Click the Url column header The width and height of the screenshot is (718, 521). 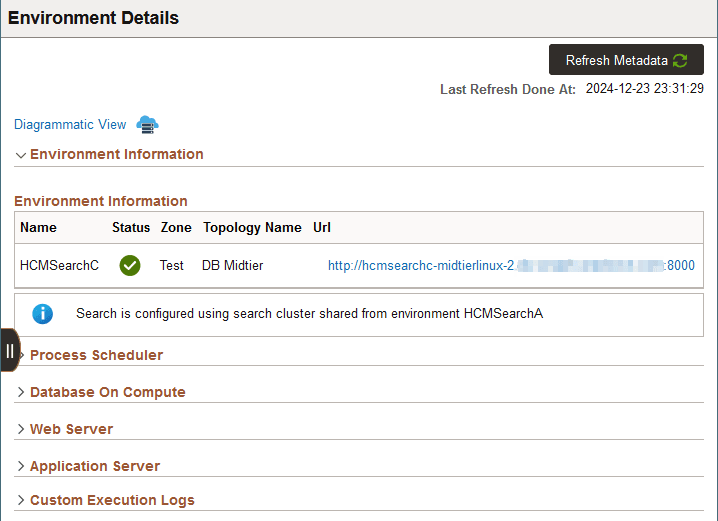point(322,228)
